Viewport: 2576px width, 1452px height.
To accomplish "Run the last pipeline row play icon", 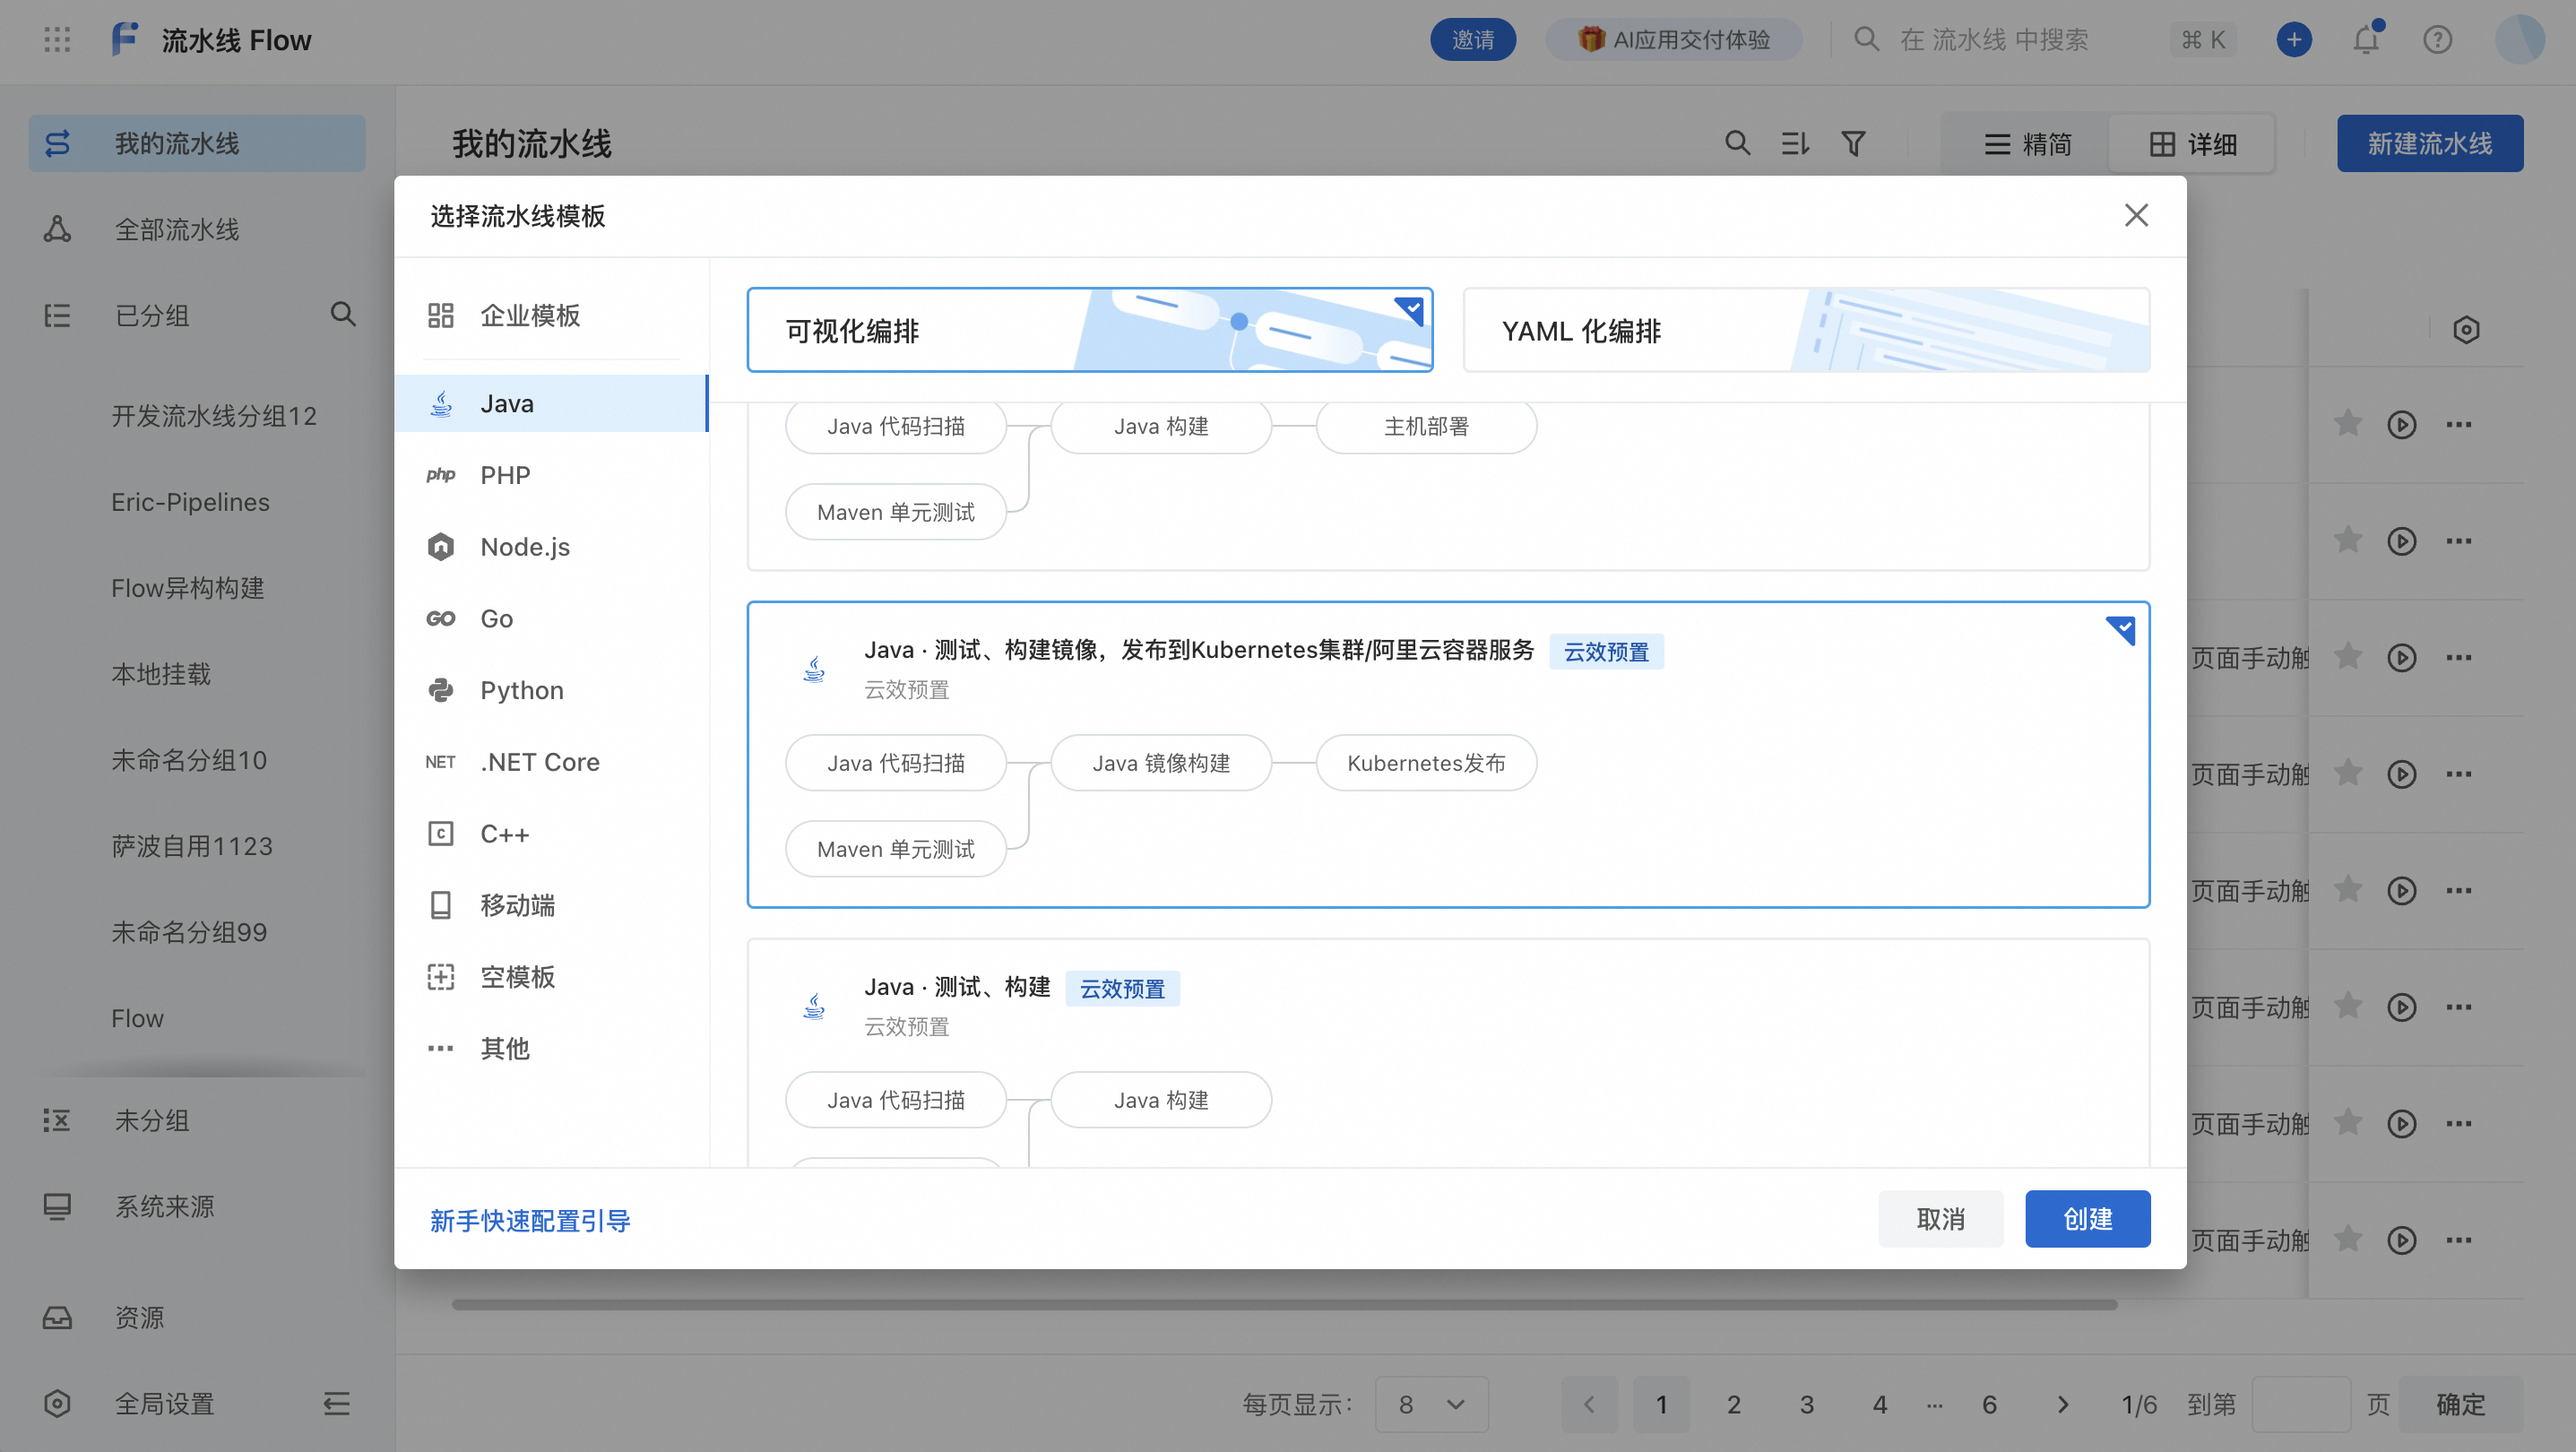I will point(2402,1241).
